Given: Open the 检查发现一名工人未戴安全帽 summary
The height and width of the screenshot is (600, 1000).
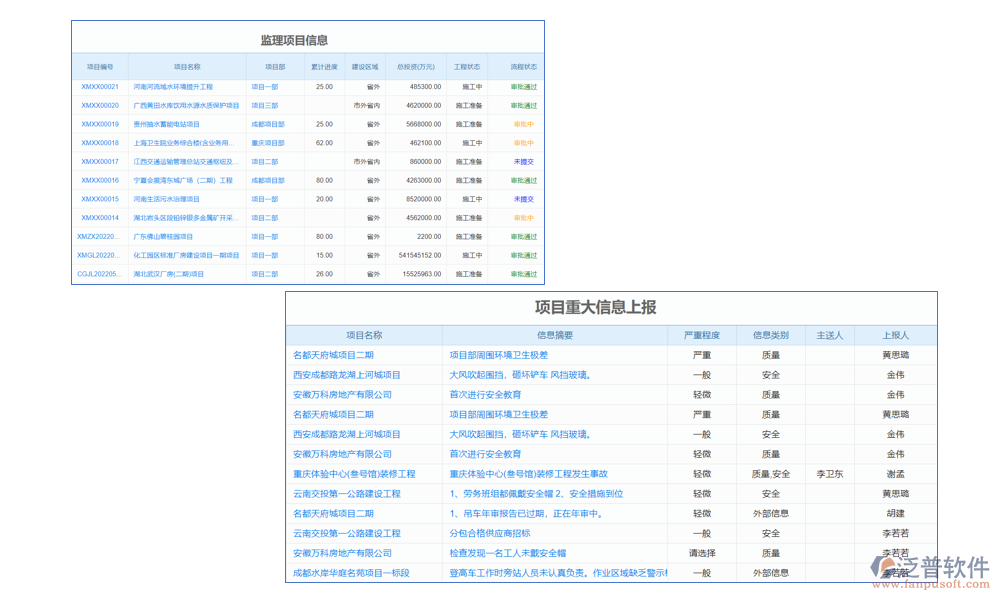Looking at the screenshot, I should pyautogui.click(x=508, y=553).
